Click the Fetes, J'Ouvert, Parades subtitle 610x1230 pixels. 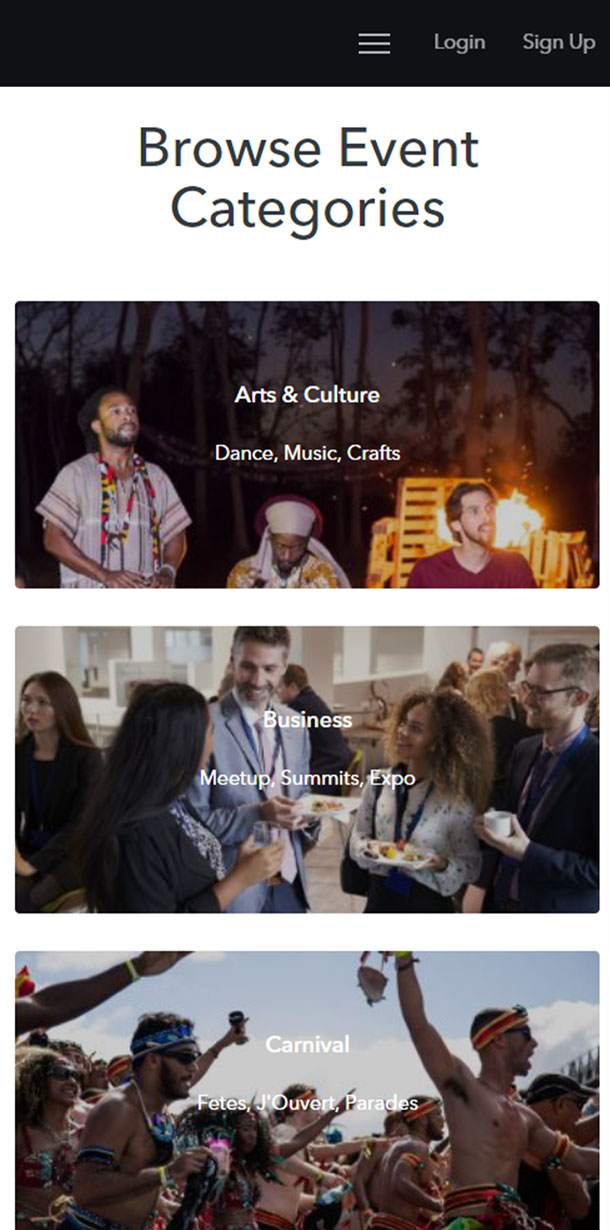click(x=307, y=1103)
